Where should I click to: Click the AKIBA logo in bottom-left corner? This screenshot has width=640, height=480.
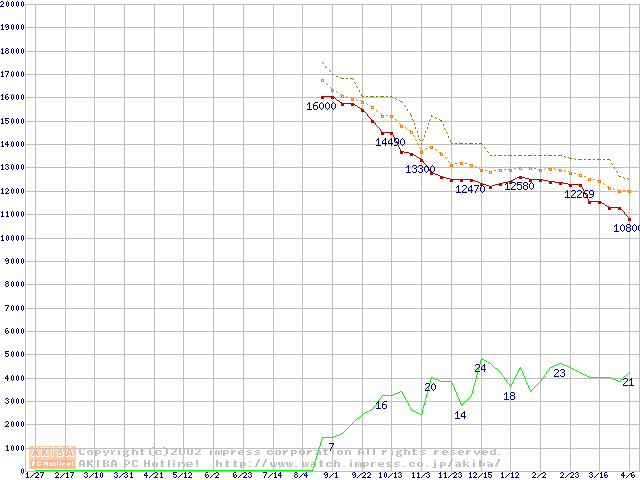[x=53, y=457]
